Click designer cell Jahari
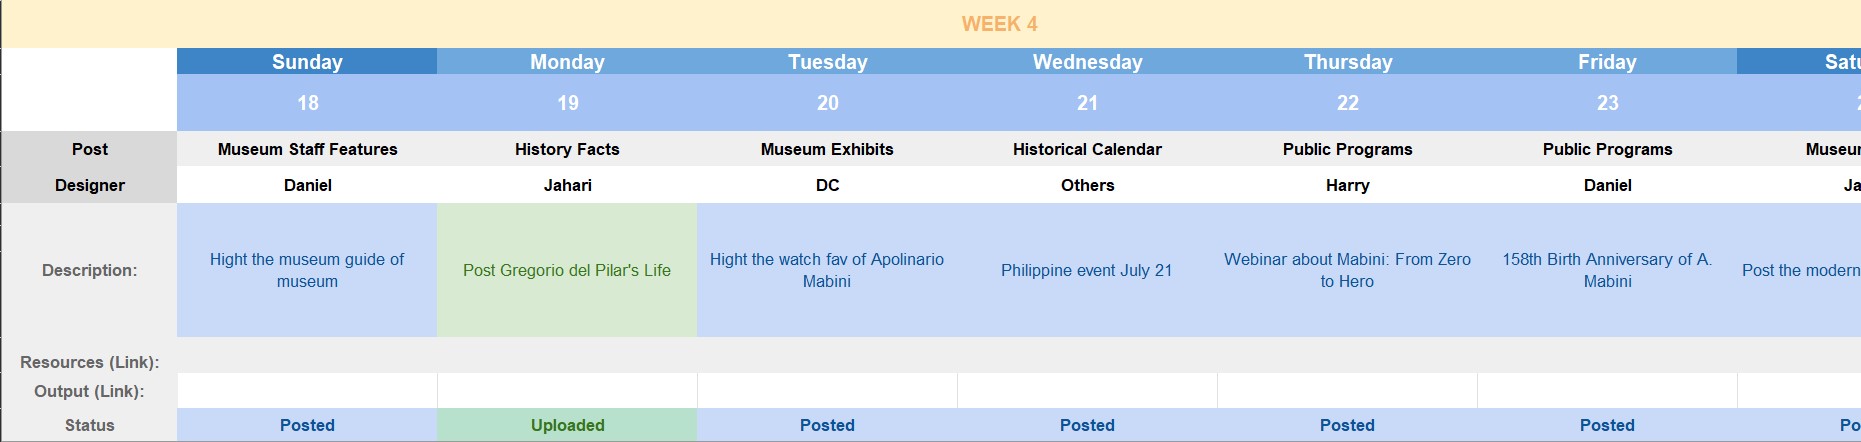The width and height of the screenshot is (1861, 442). [x=567, y=185]
